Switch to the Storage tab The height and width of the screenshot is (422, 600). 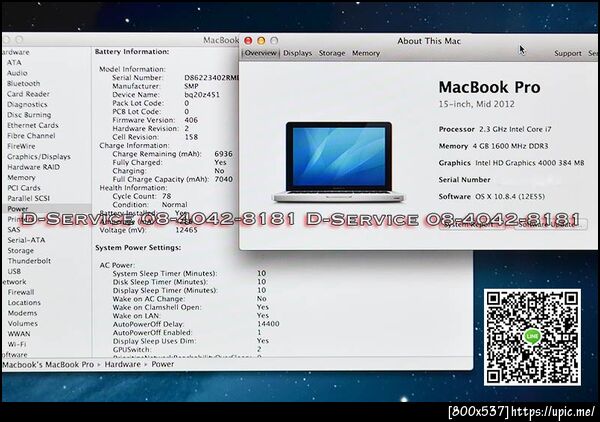click(332, 53)
